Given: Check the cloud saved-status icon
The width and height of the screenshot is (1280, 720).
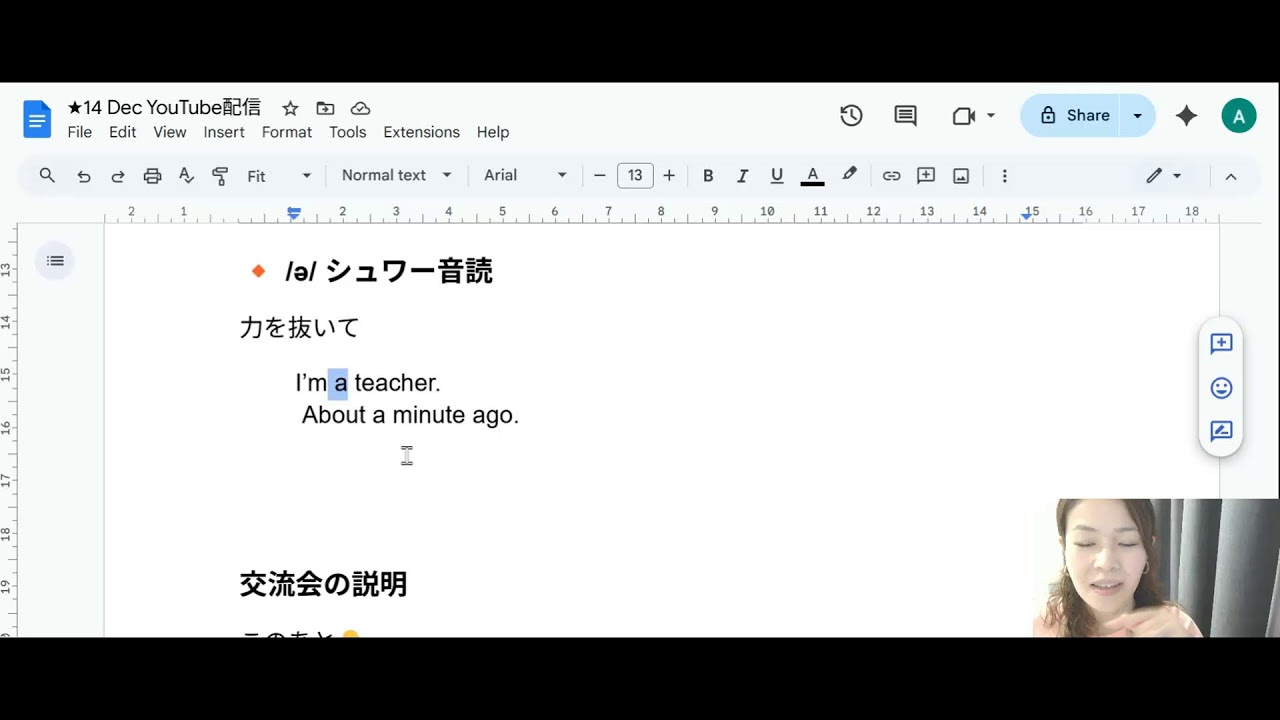Looking at the screenshot, I should (x=361, y=108).
